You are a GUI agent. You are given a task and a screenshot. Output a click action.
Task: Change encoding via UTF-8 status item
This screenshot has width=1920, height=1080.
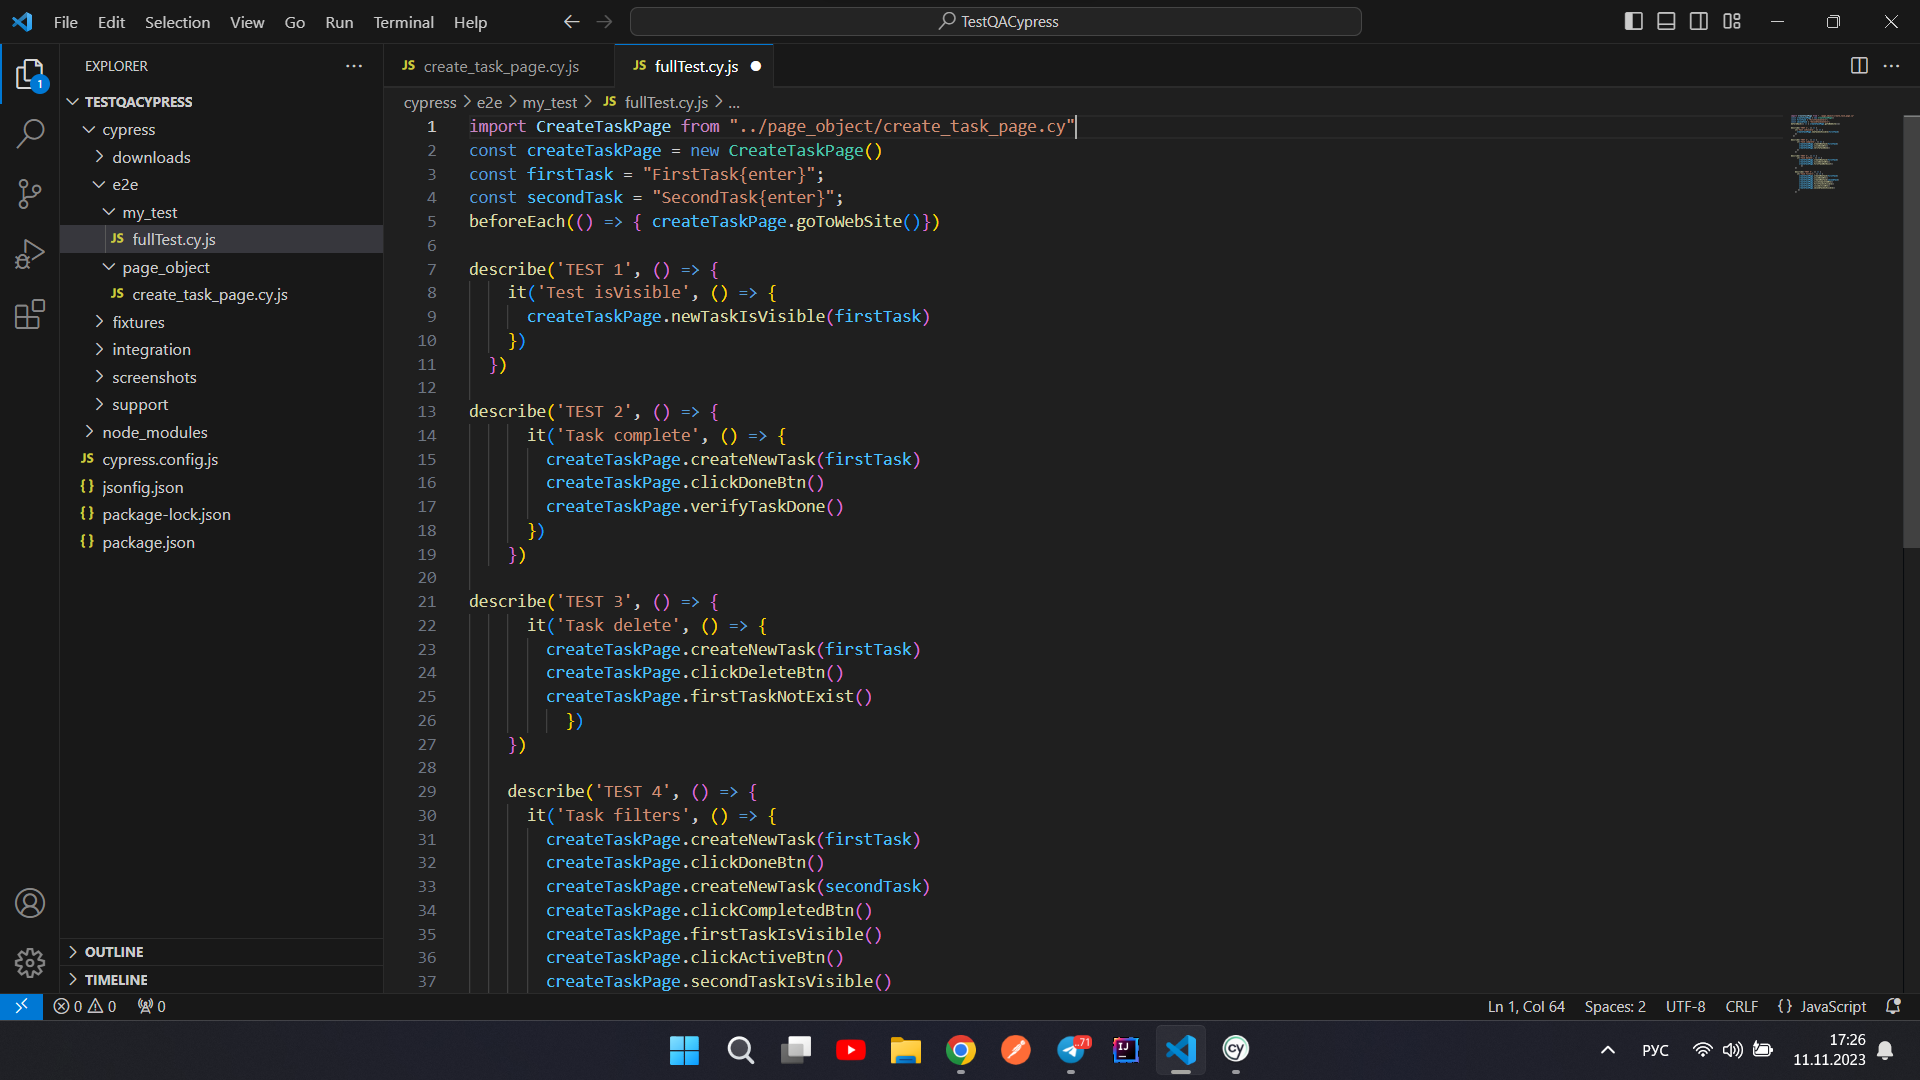pyautogui.click(x=1685, y=1006)
